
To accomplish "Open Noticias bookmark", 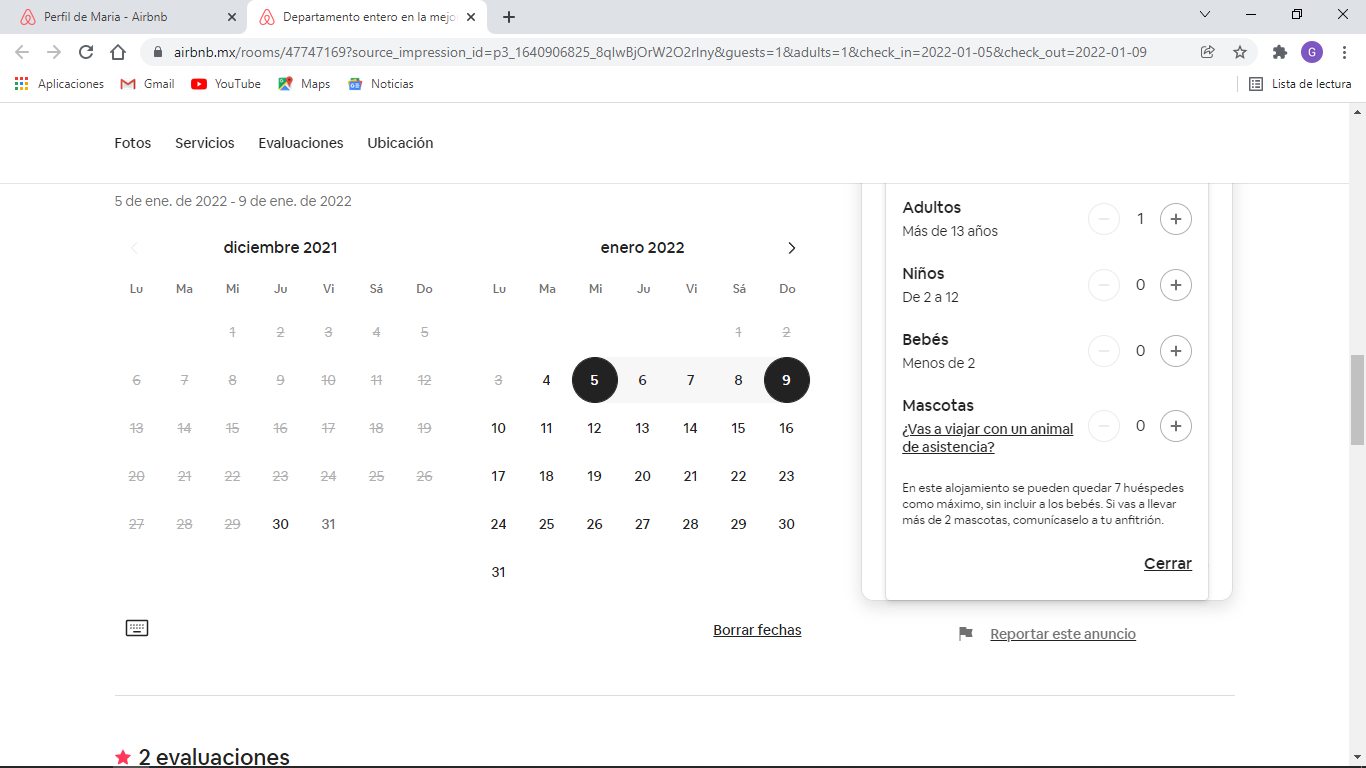I will (381, 84).
